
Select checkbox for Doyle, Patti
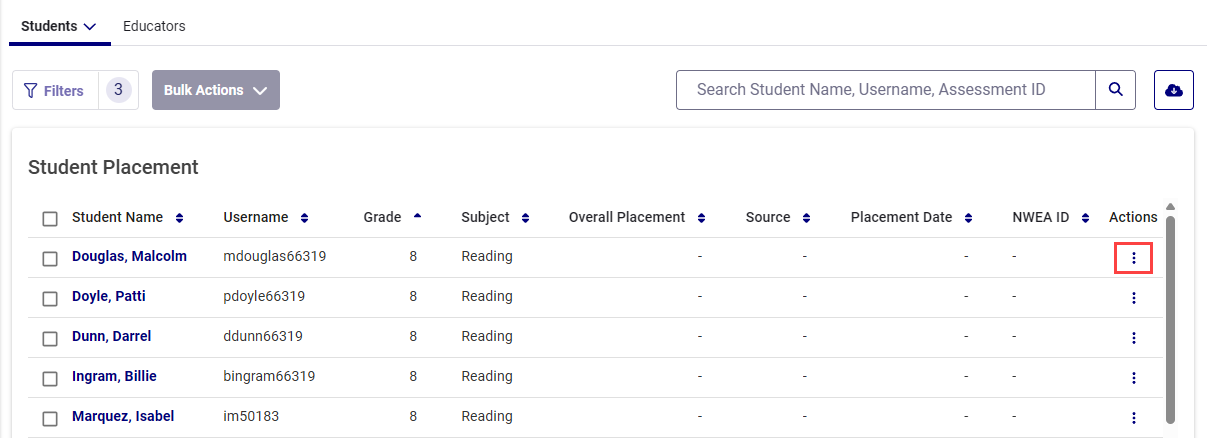point(50,299)
